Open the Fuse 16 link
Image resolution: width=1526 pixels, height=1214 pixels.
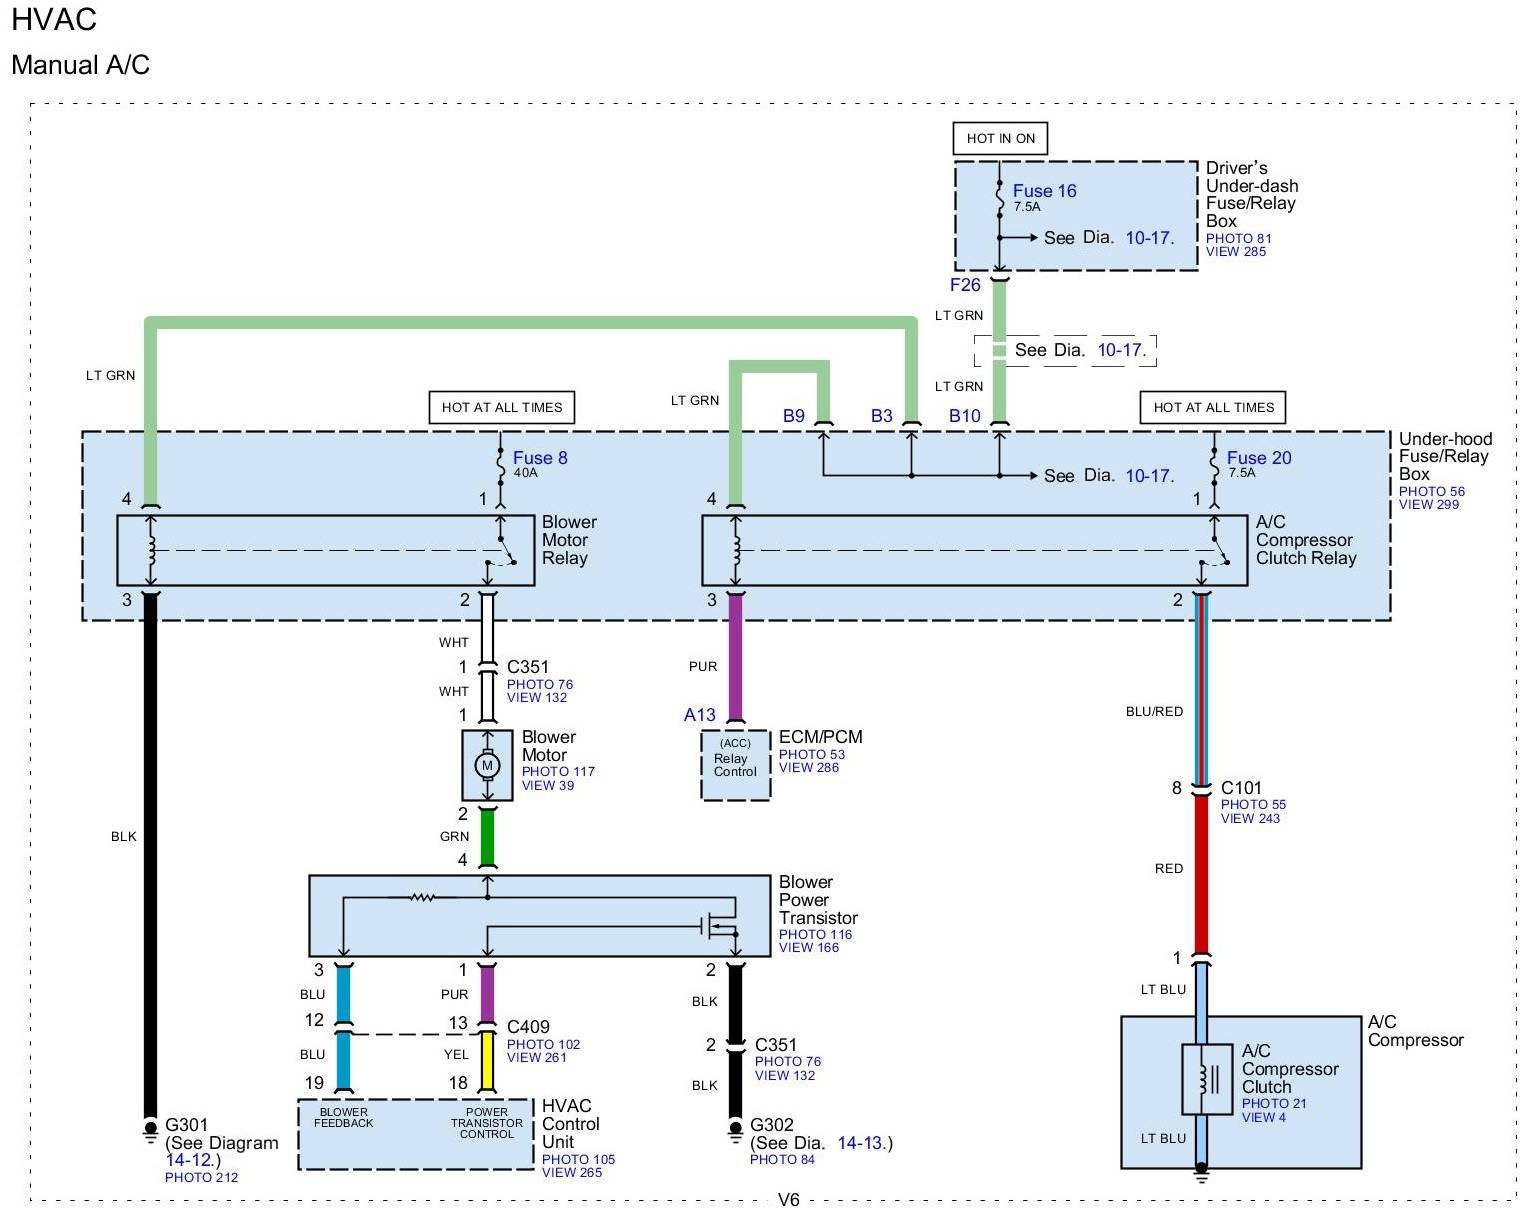point(1044,191)
